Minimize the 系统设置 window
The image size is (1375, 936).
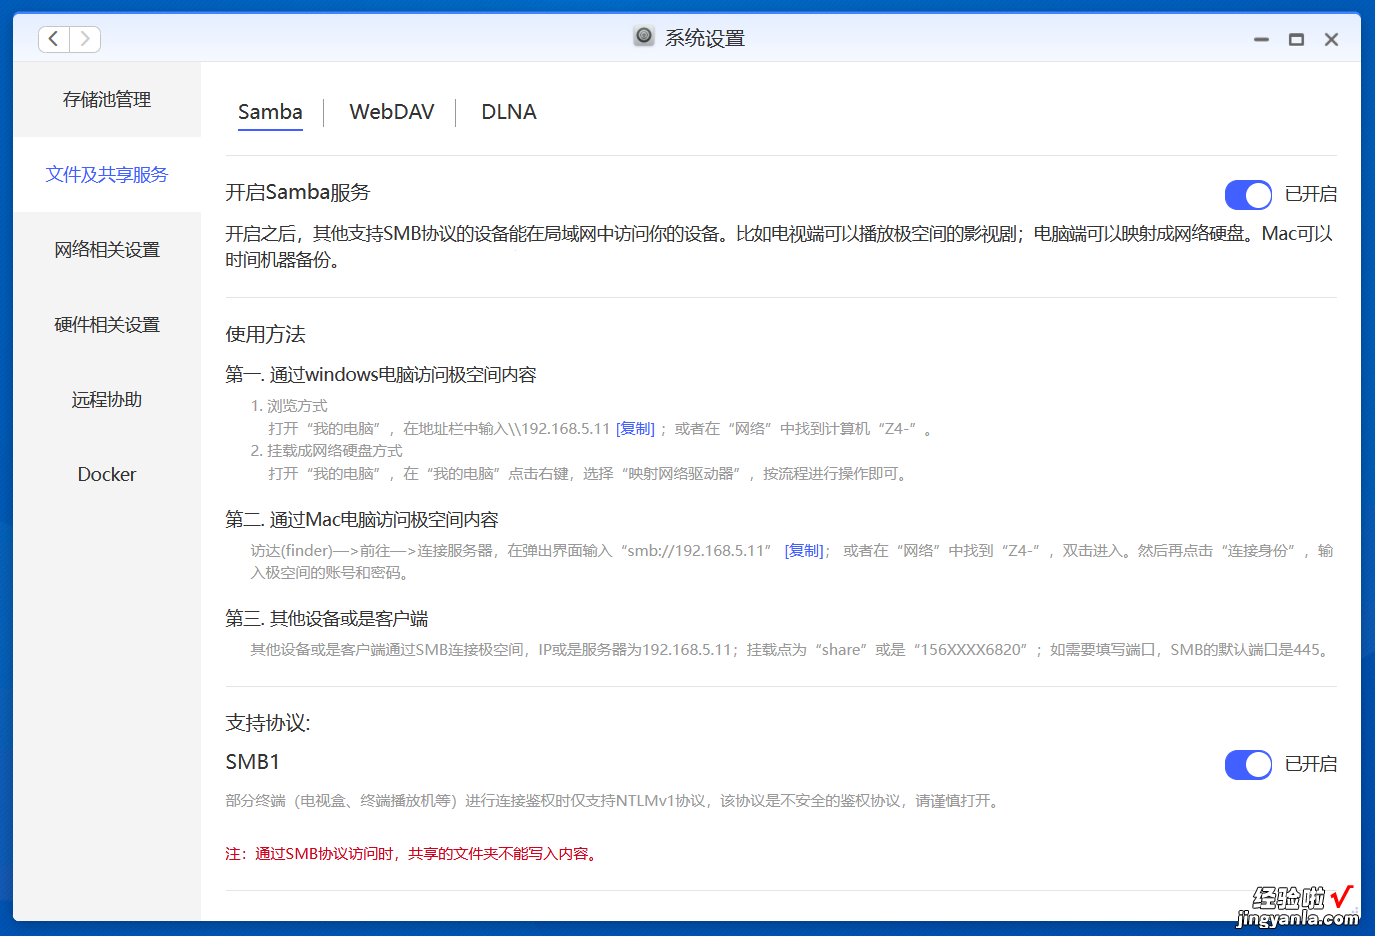point(1261,40)
